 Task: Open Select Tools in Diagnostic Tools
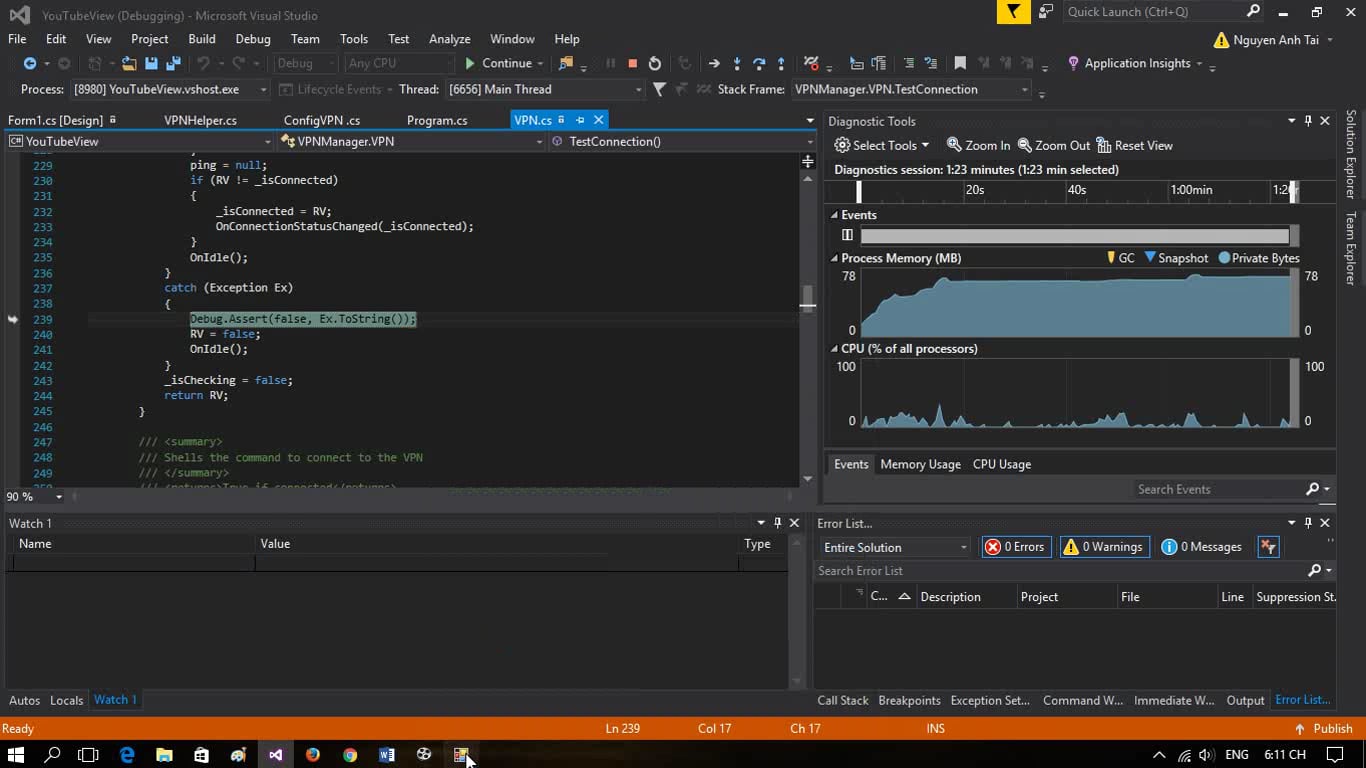882,145
